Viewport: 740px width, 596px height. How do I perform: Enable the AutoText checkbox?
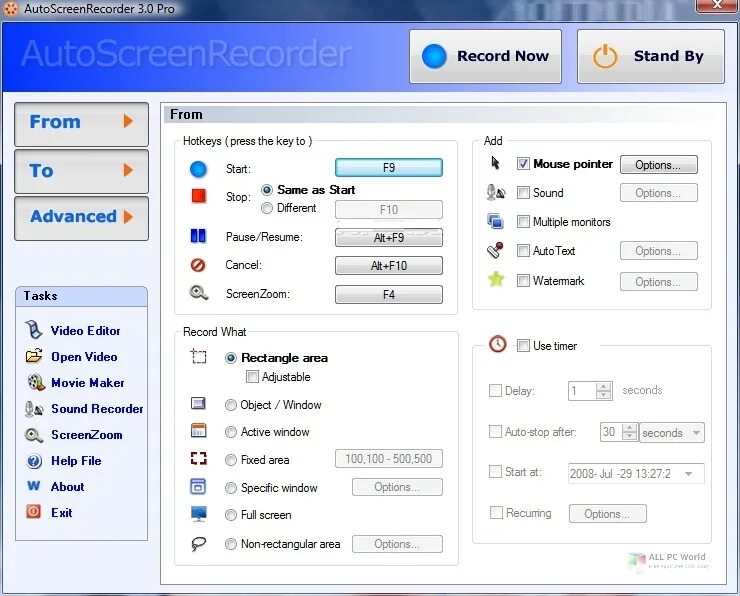pyautogui.click(x=523, y=250)
